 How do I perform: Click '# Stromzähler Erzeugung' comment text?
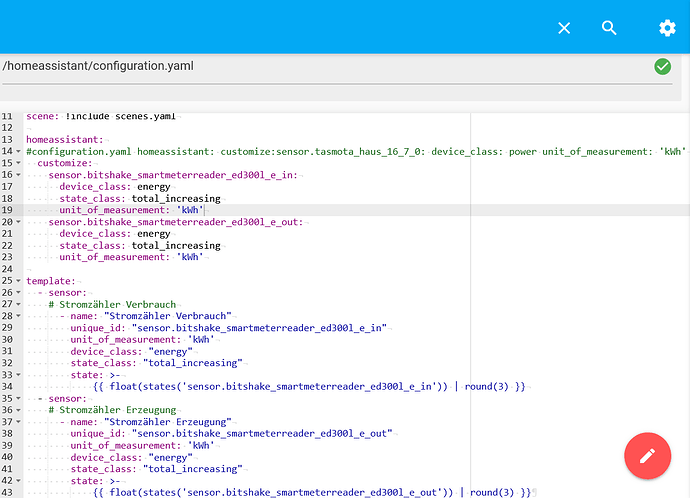[112, 410]
